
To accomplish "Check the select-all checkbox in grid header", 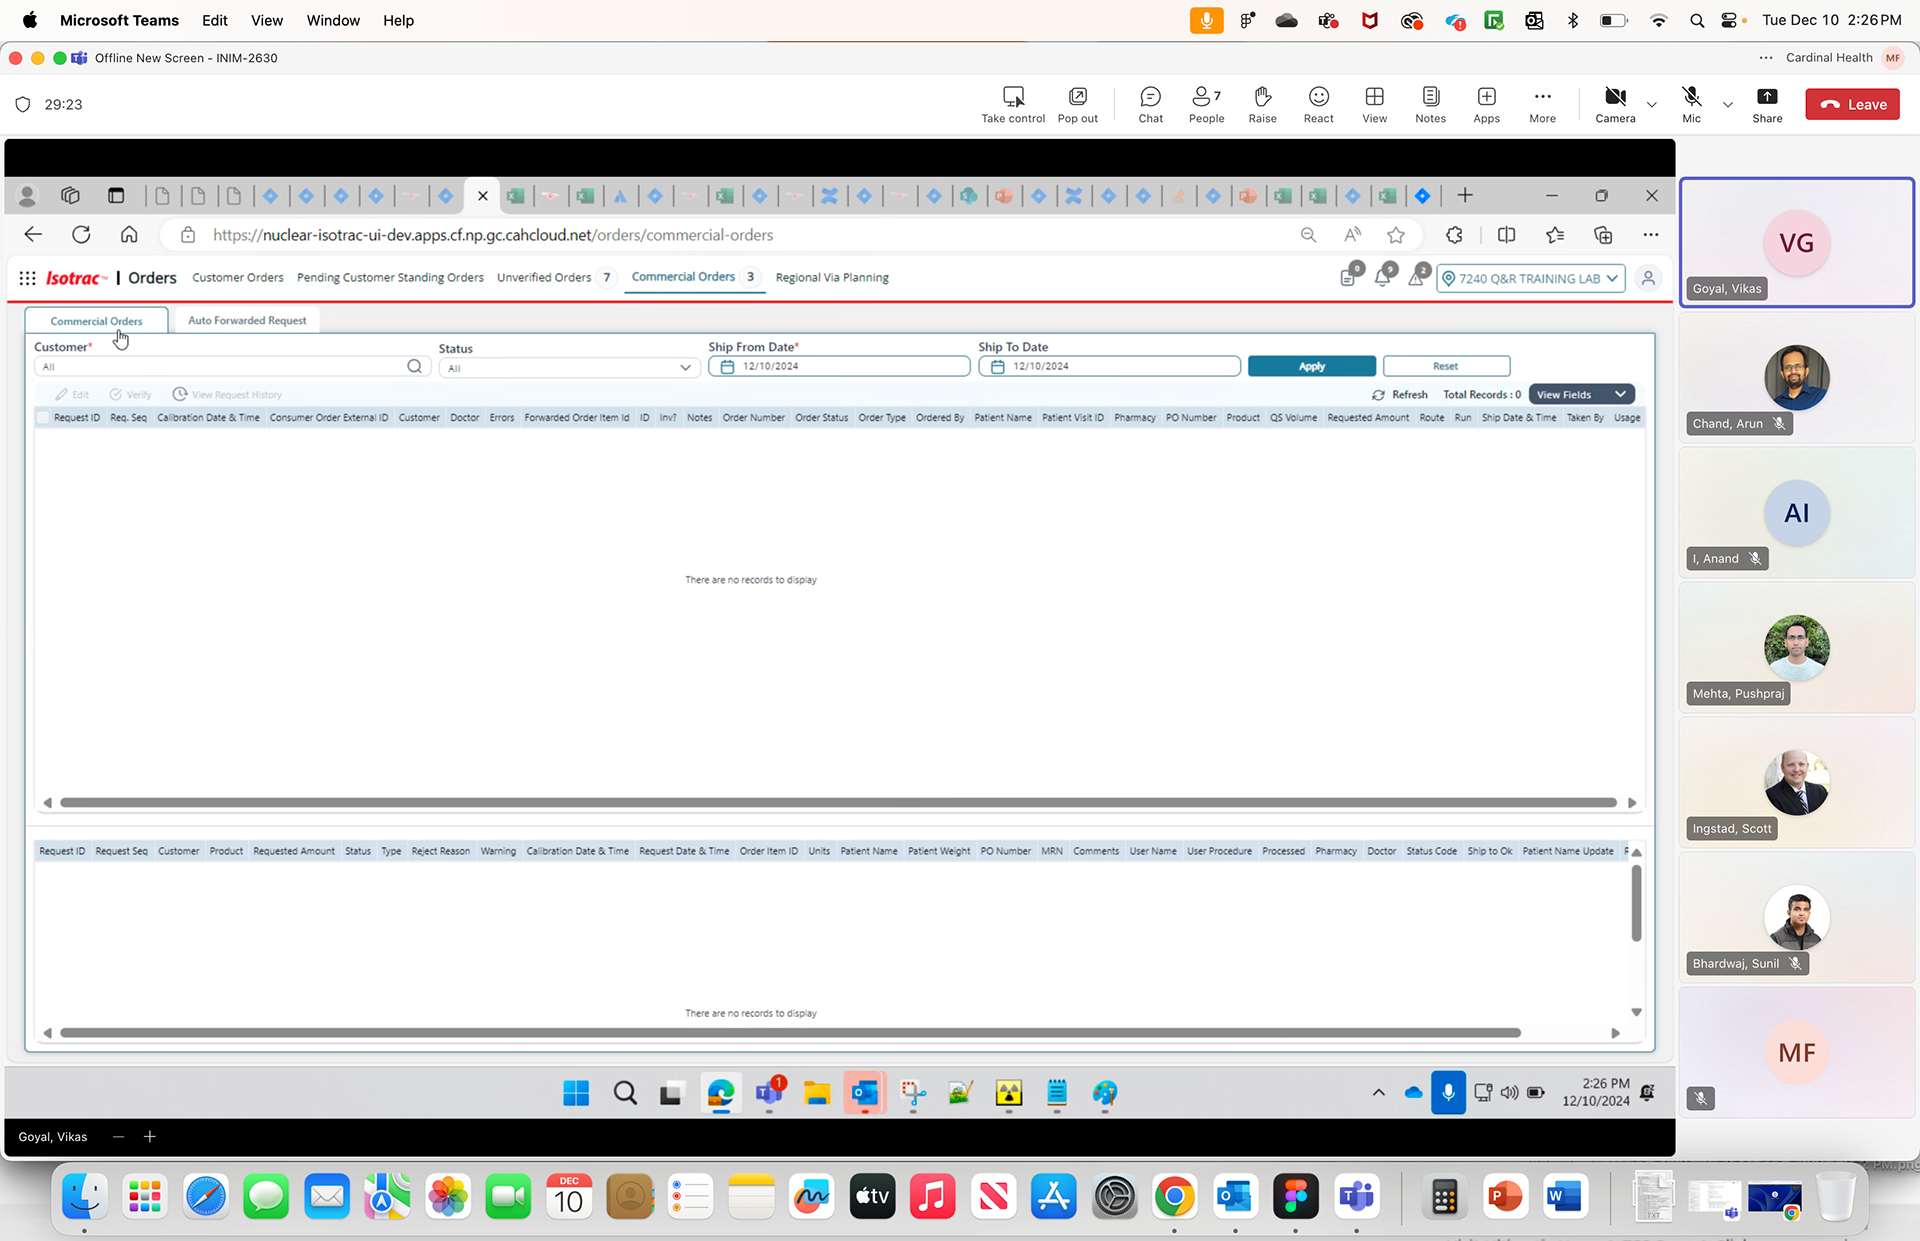I will tap(43, 418).
